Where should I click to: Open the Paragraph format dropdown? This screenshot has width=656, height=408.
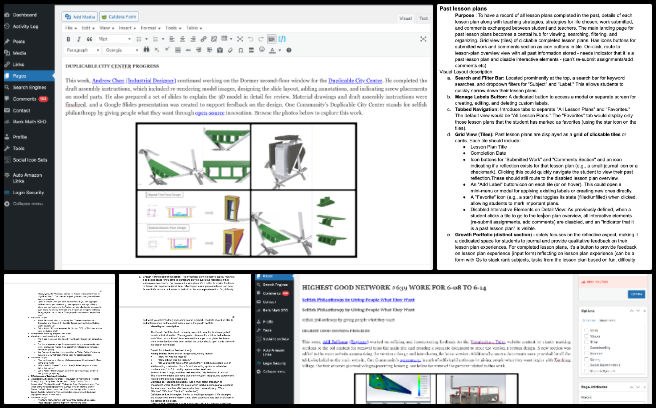pyautogui.click(x=82, y=50)
